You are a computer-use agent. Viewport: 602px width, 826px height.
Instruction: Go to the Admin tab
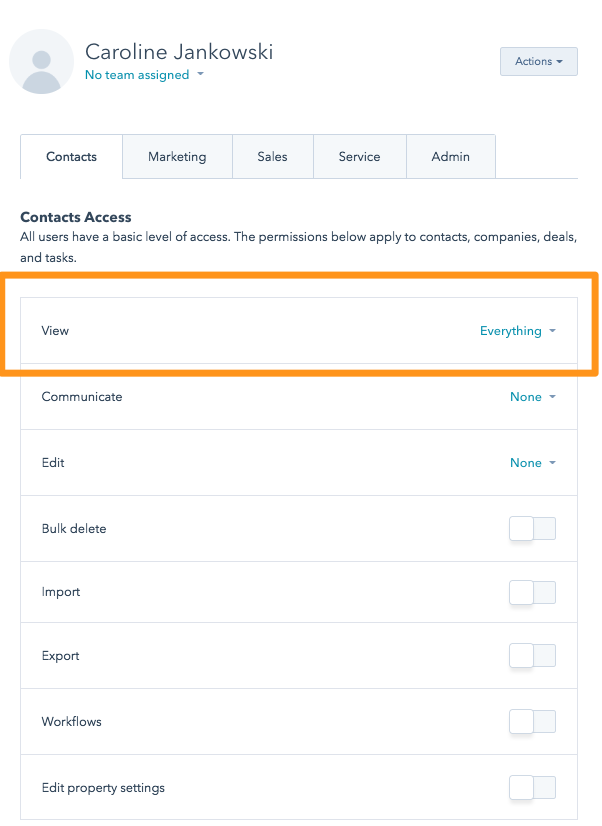[x=450, y=157]
